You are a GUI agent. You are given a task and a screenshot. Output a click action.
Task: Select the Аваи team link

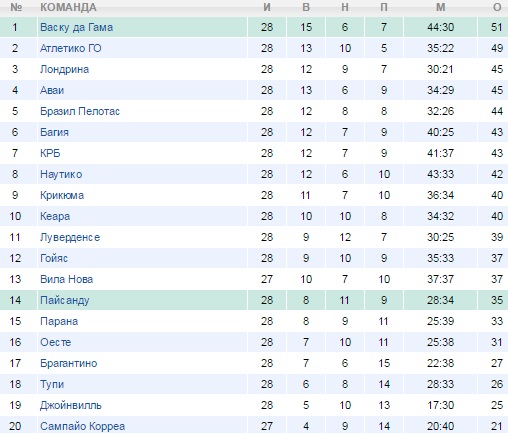(52, 90)
